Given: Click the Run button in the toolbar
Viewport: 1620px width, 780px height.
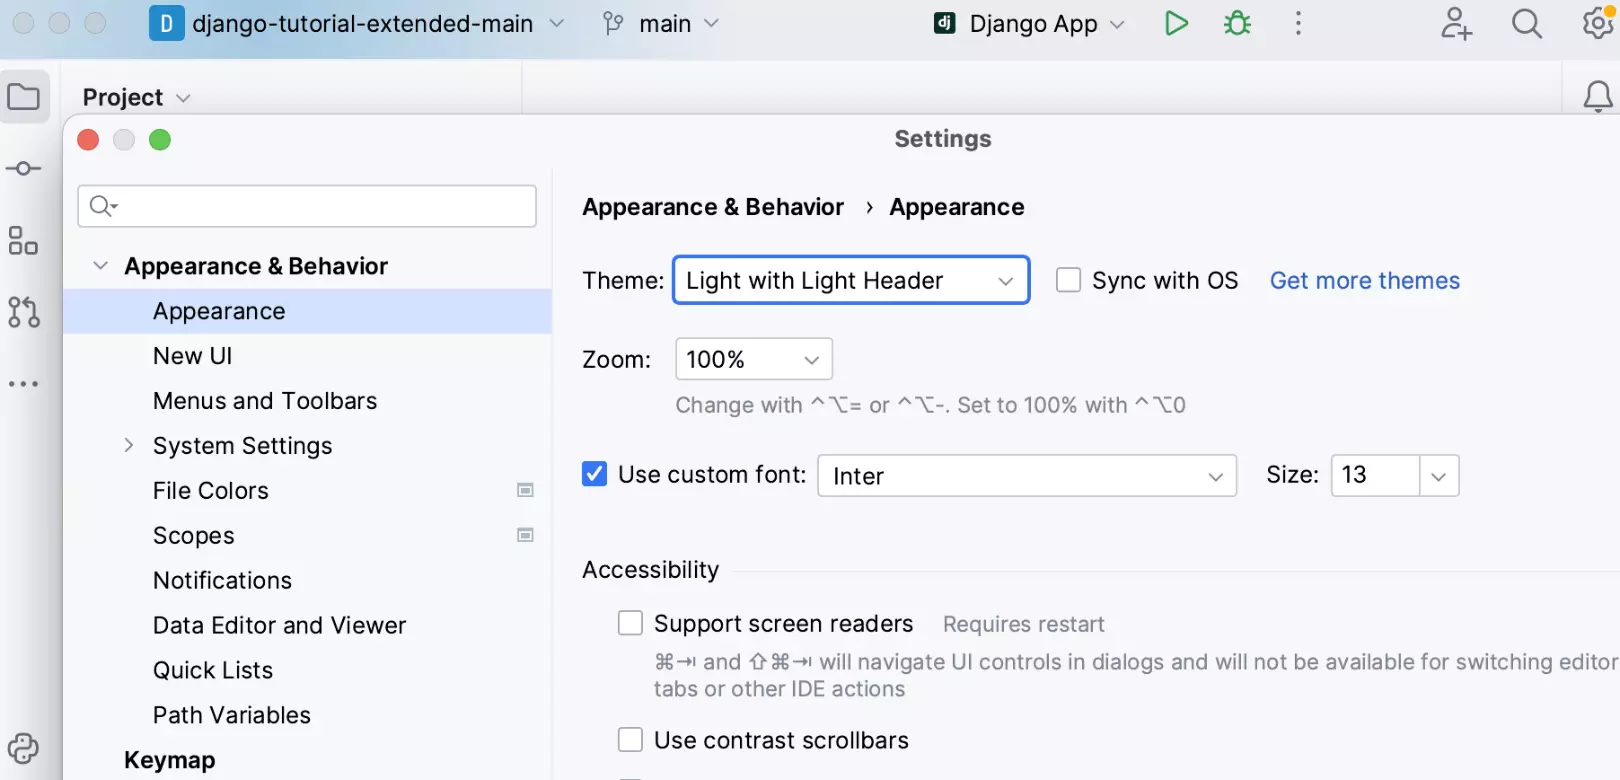Looking at the screenshot, I should pyautogui.click(x=1176, y=23).
